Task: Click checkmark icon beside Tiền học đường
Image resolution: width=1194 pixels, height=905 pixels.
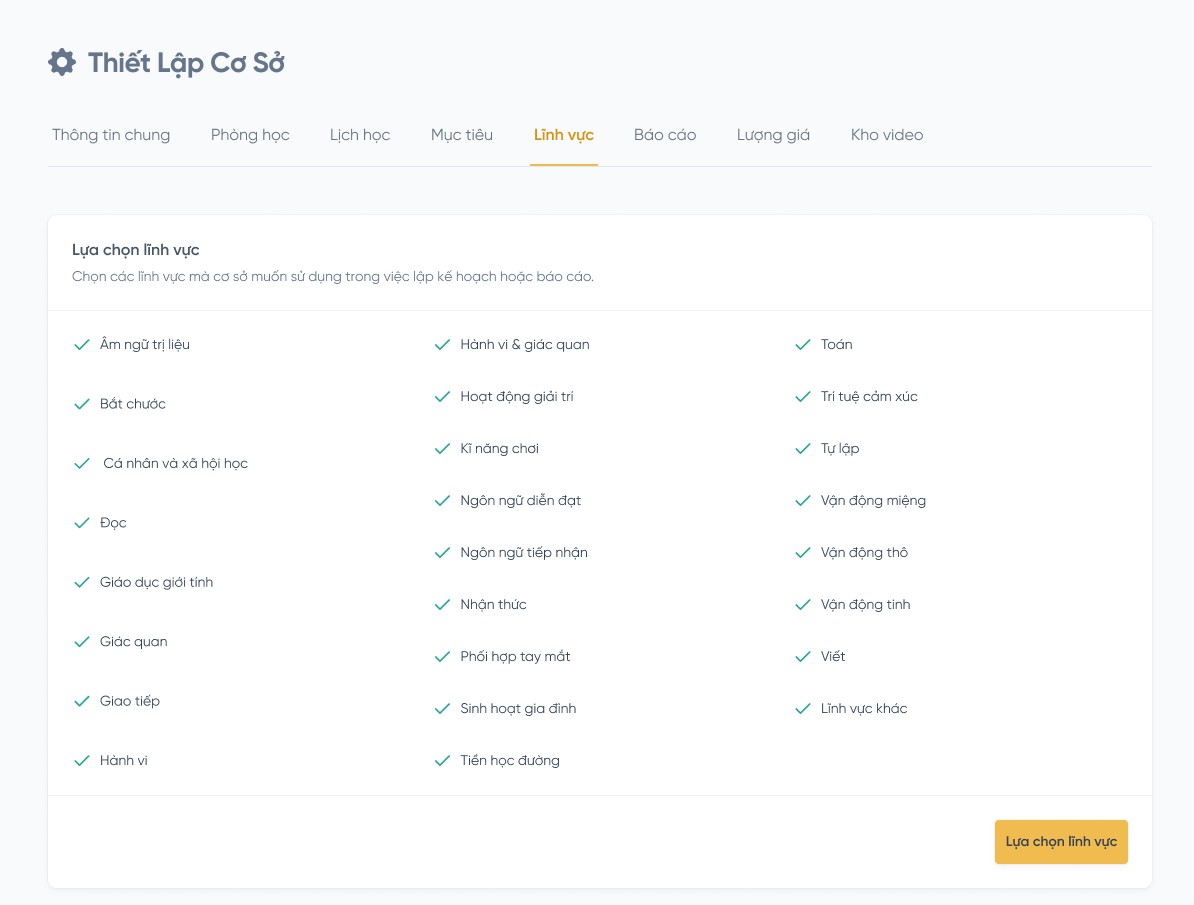Action: (442, 761)
